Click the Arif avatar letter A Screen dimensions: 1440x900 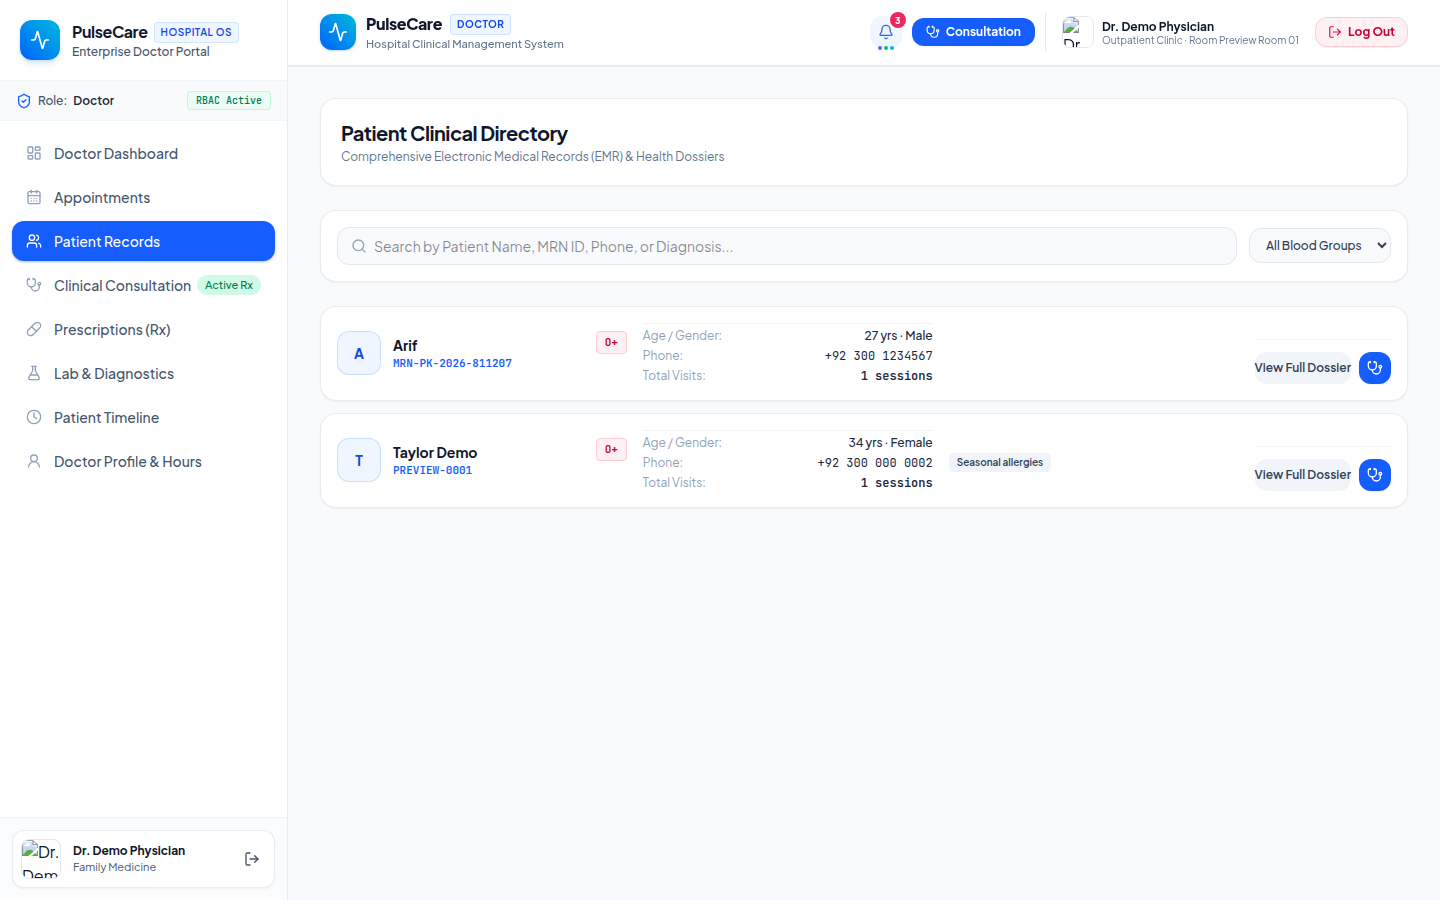[x=359, y=353]
